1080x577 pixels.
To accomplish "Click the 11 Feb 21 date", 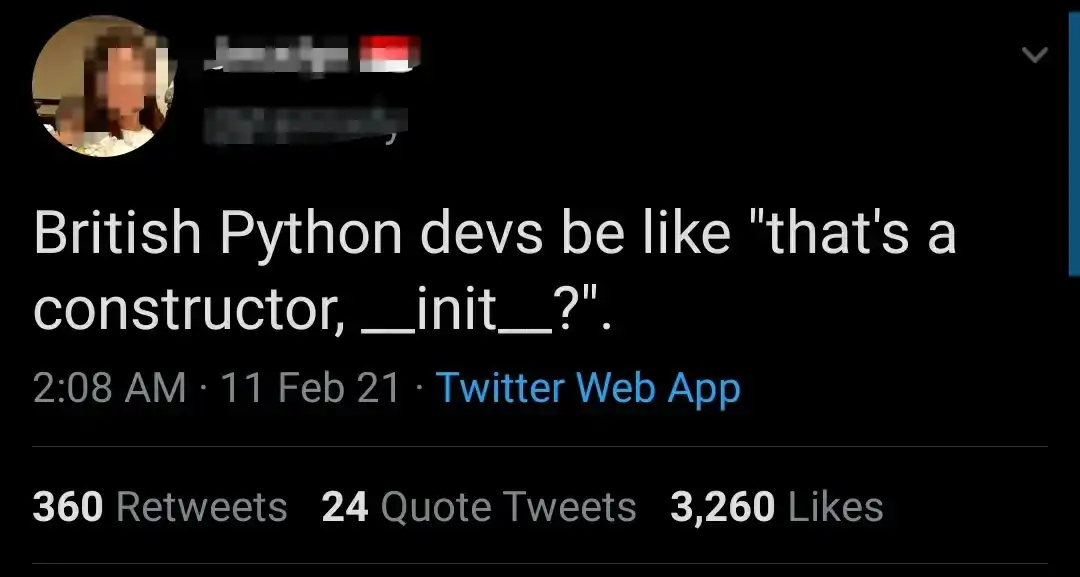I will coord(310,387).
